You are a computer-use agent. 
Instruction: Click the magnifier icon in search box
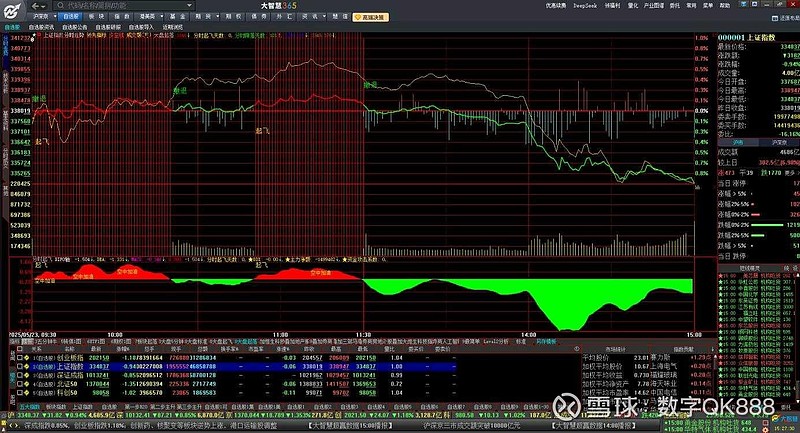point(60,6)
